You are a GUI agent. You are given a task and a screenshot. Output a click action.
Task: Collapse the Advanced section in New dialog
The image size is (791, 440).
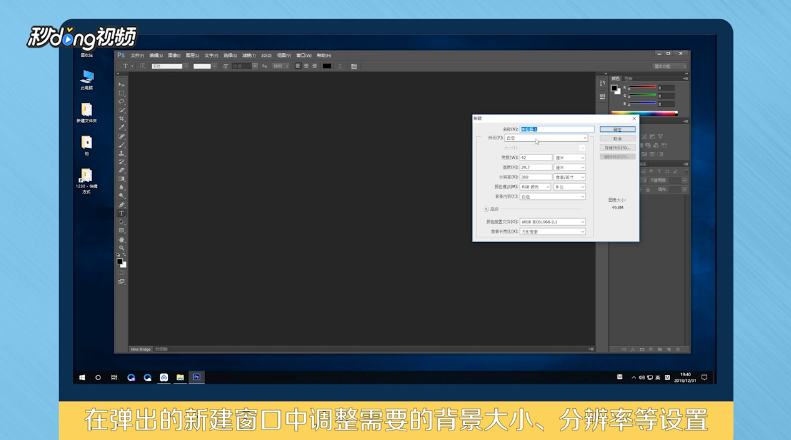click(486, 209)
